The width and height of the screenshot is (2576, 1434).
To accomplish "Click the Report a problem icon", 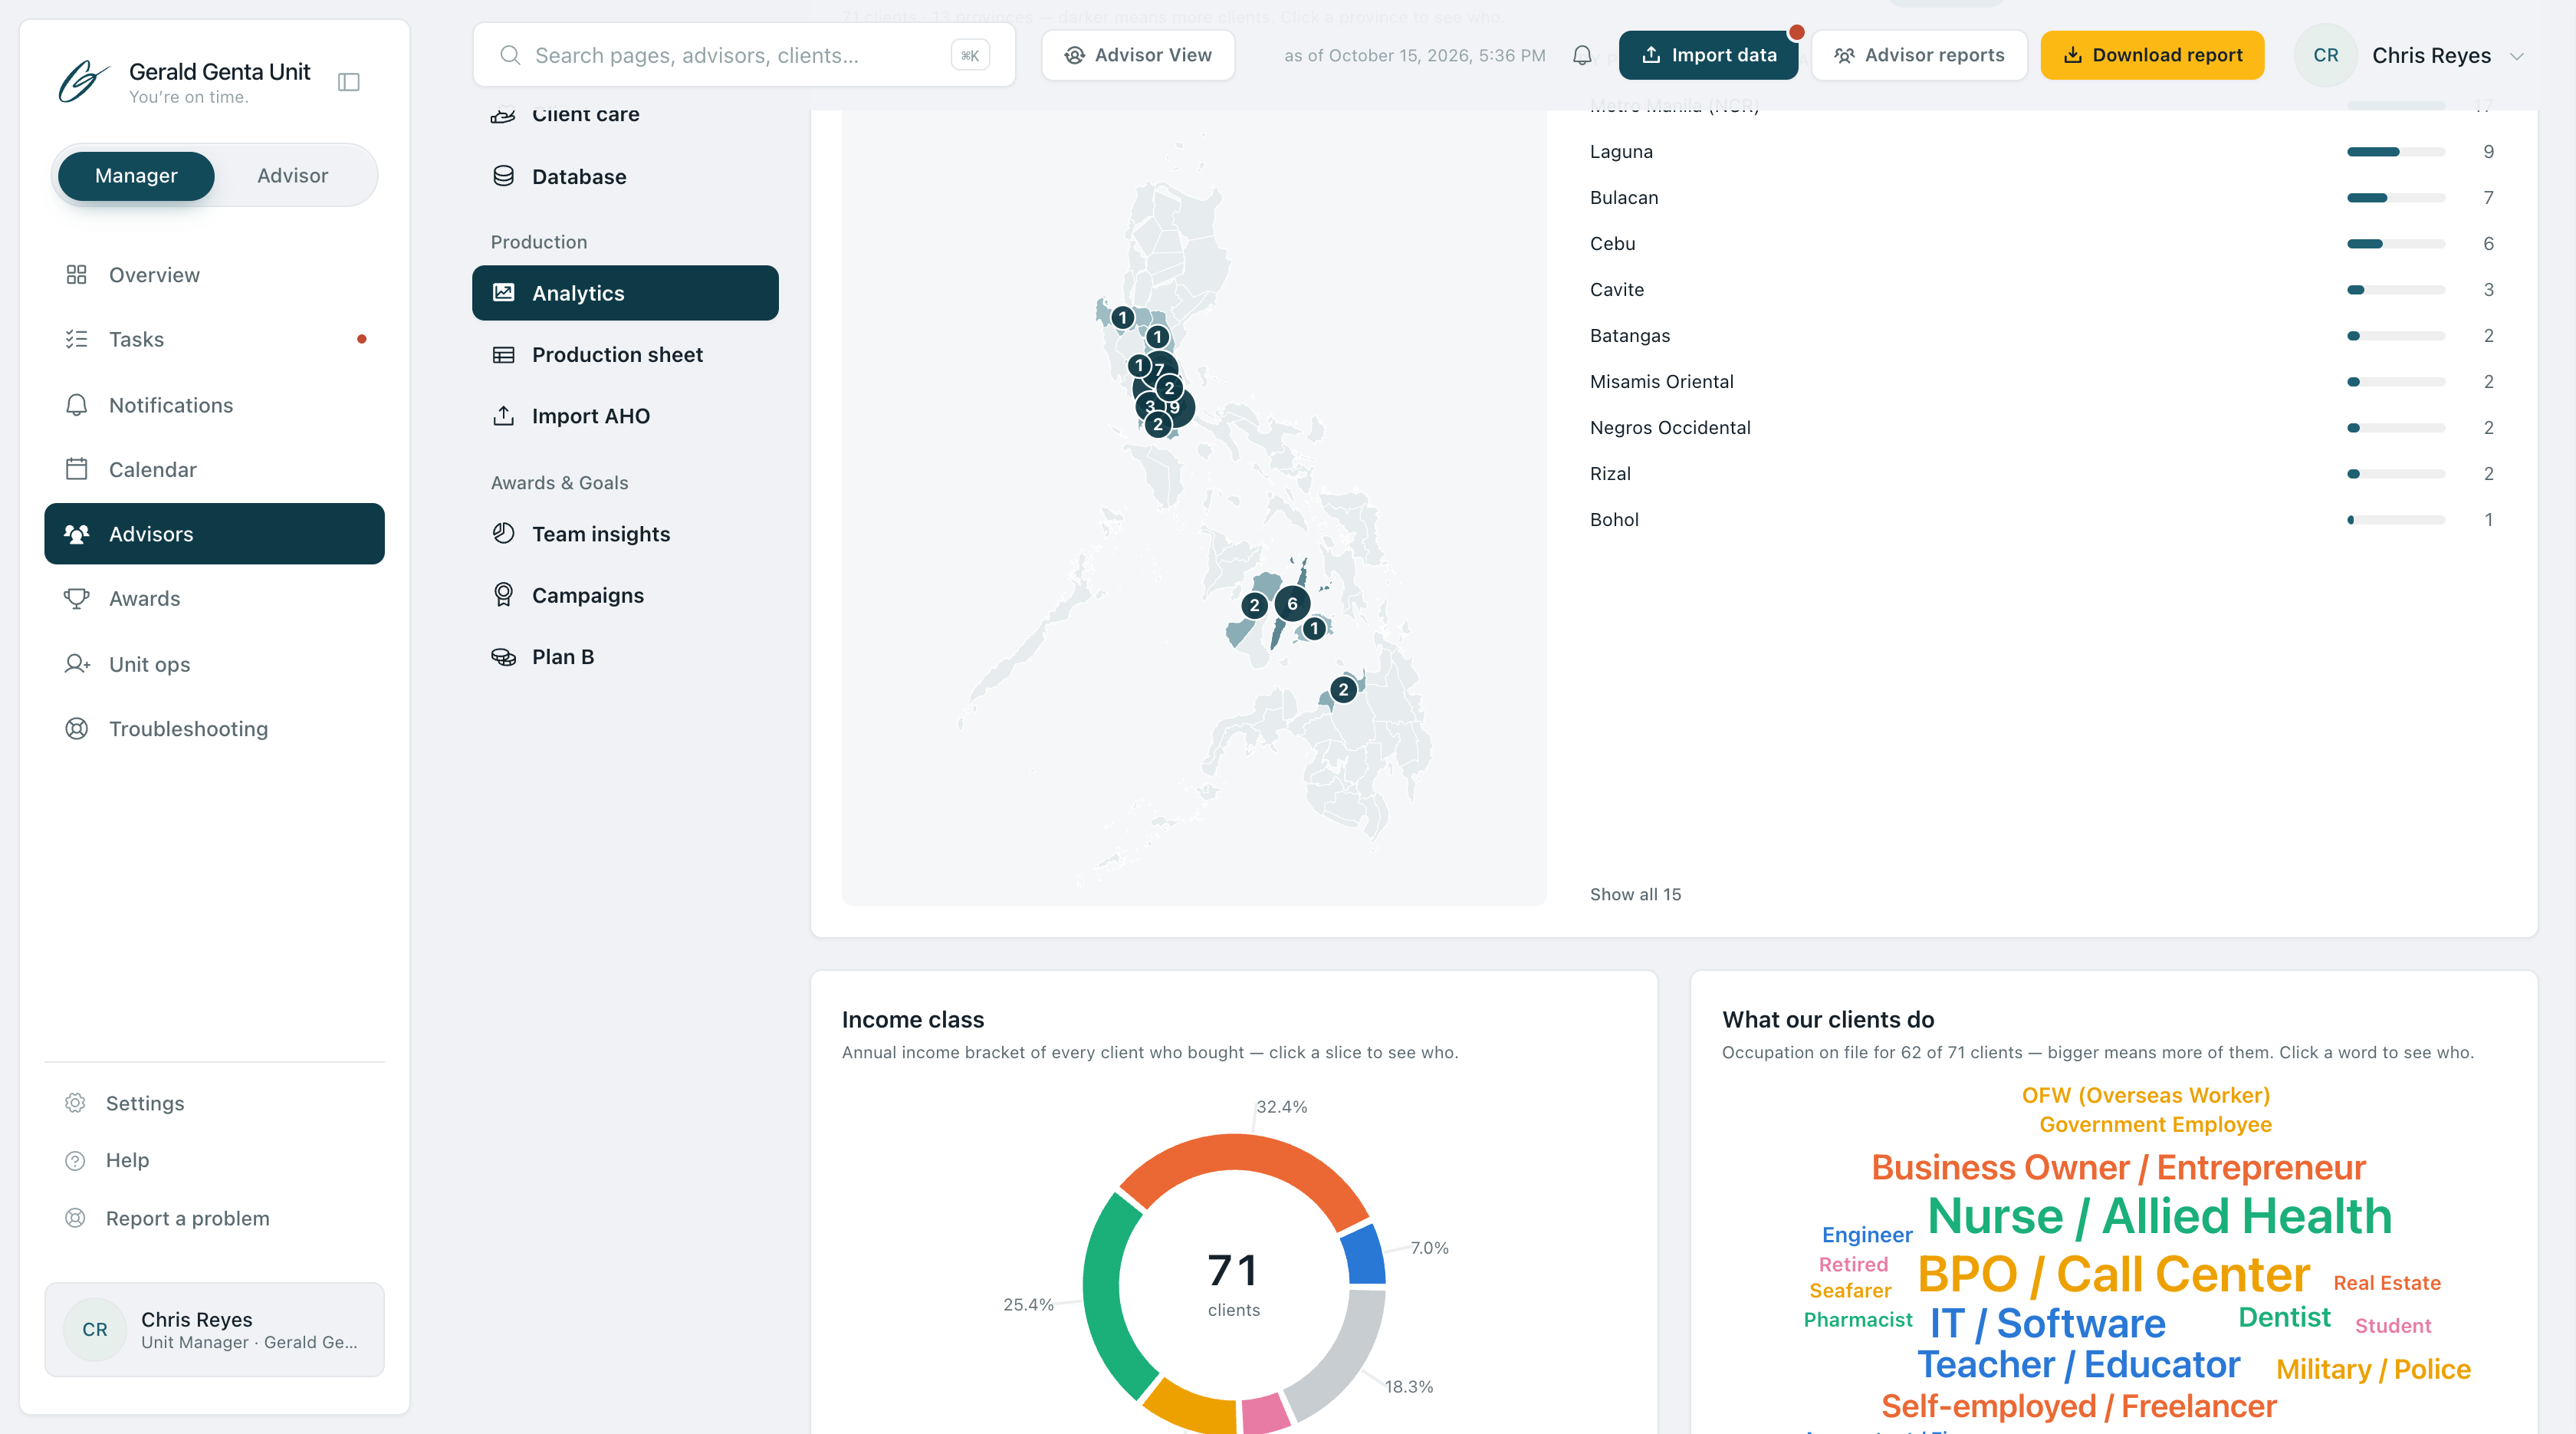I will point(75,1218).
